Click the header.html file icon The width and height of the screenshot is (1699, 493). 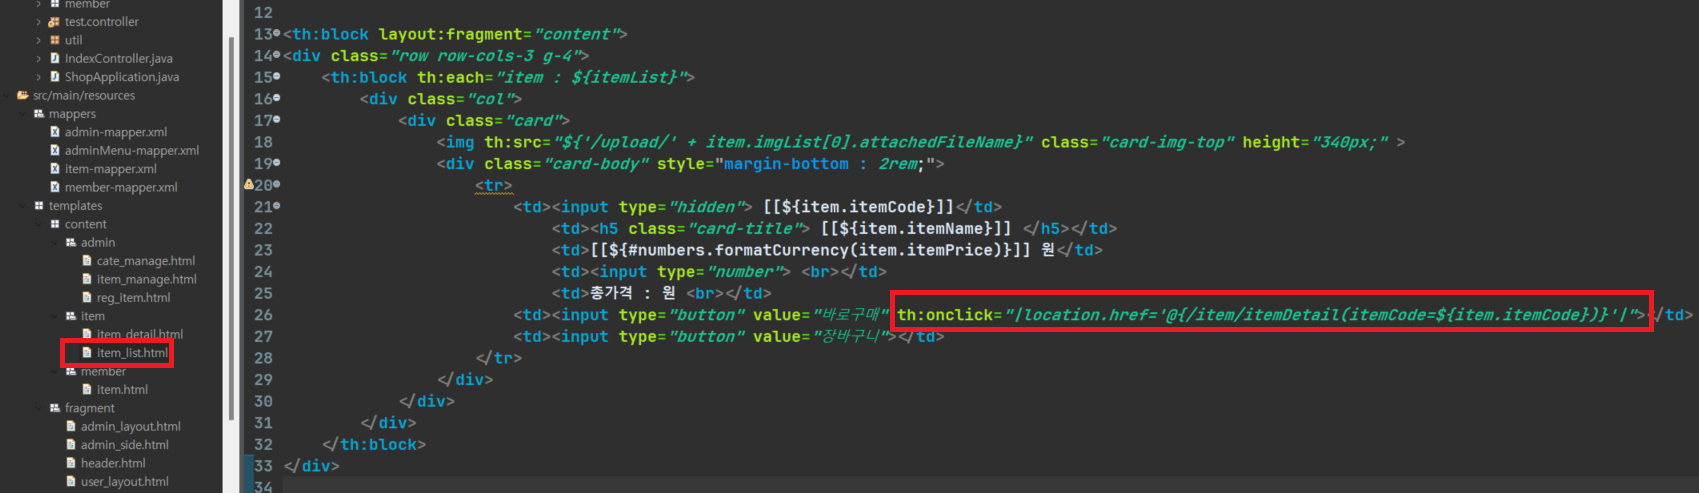[71, 463]
